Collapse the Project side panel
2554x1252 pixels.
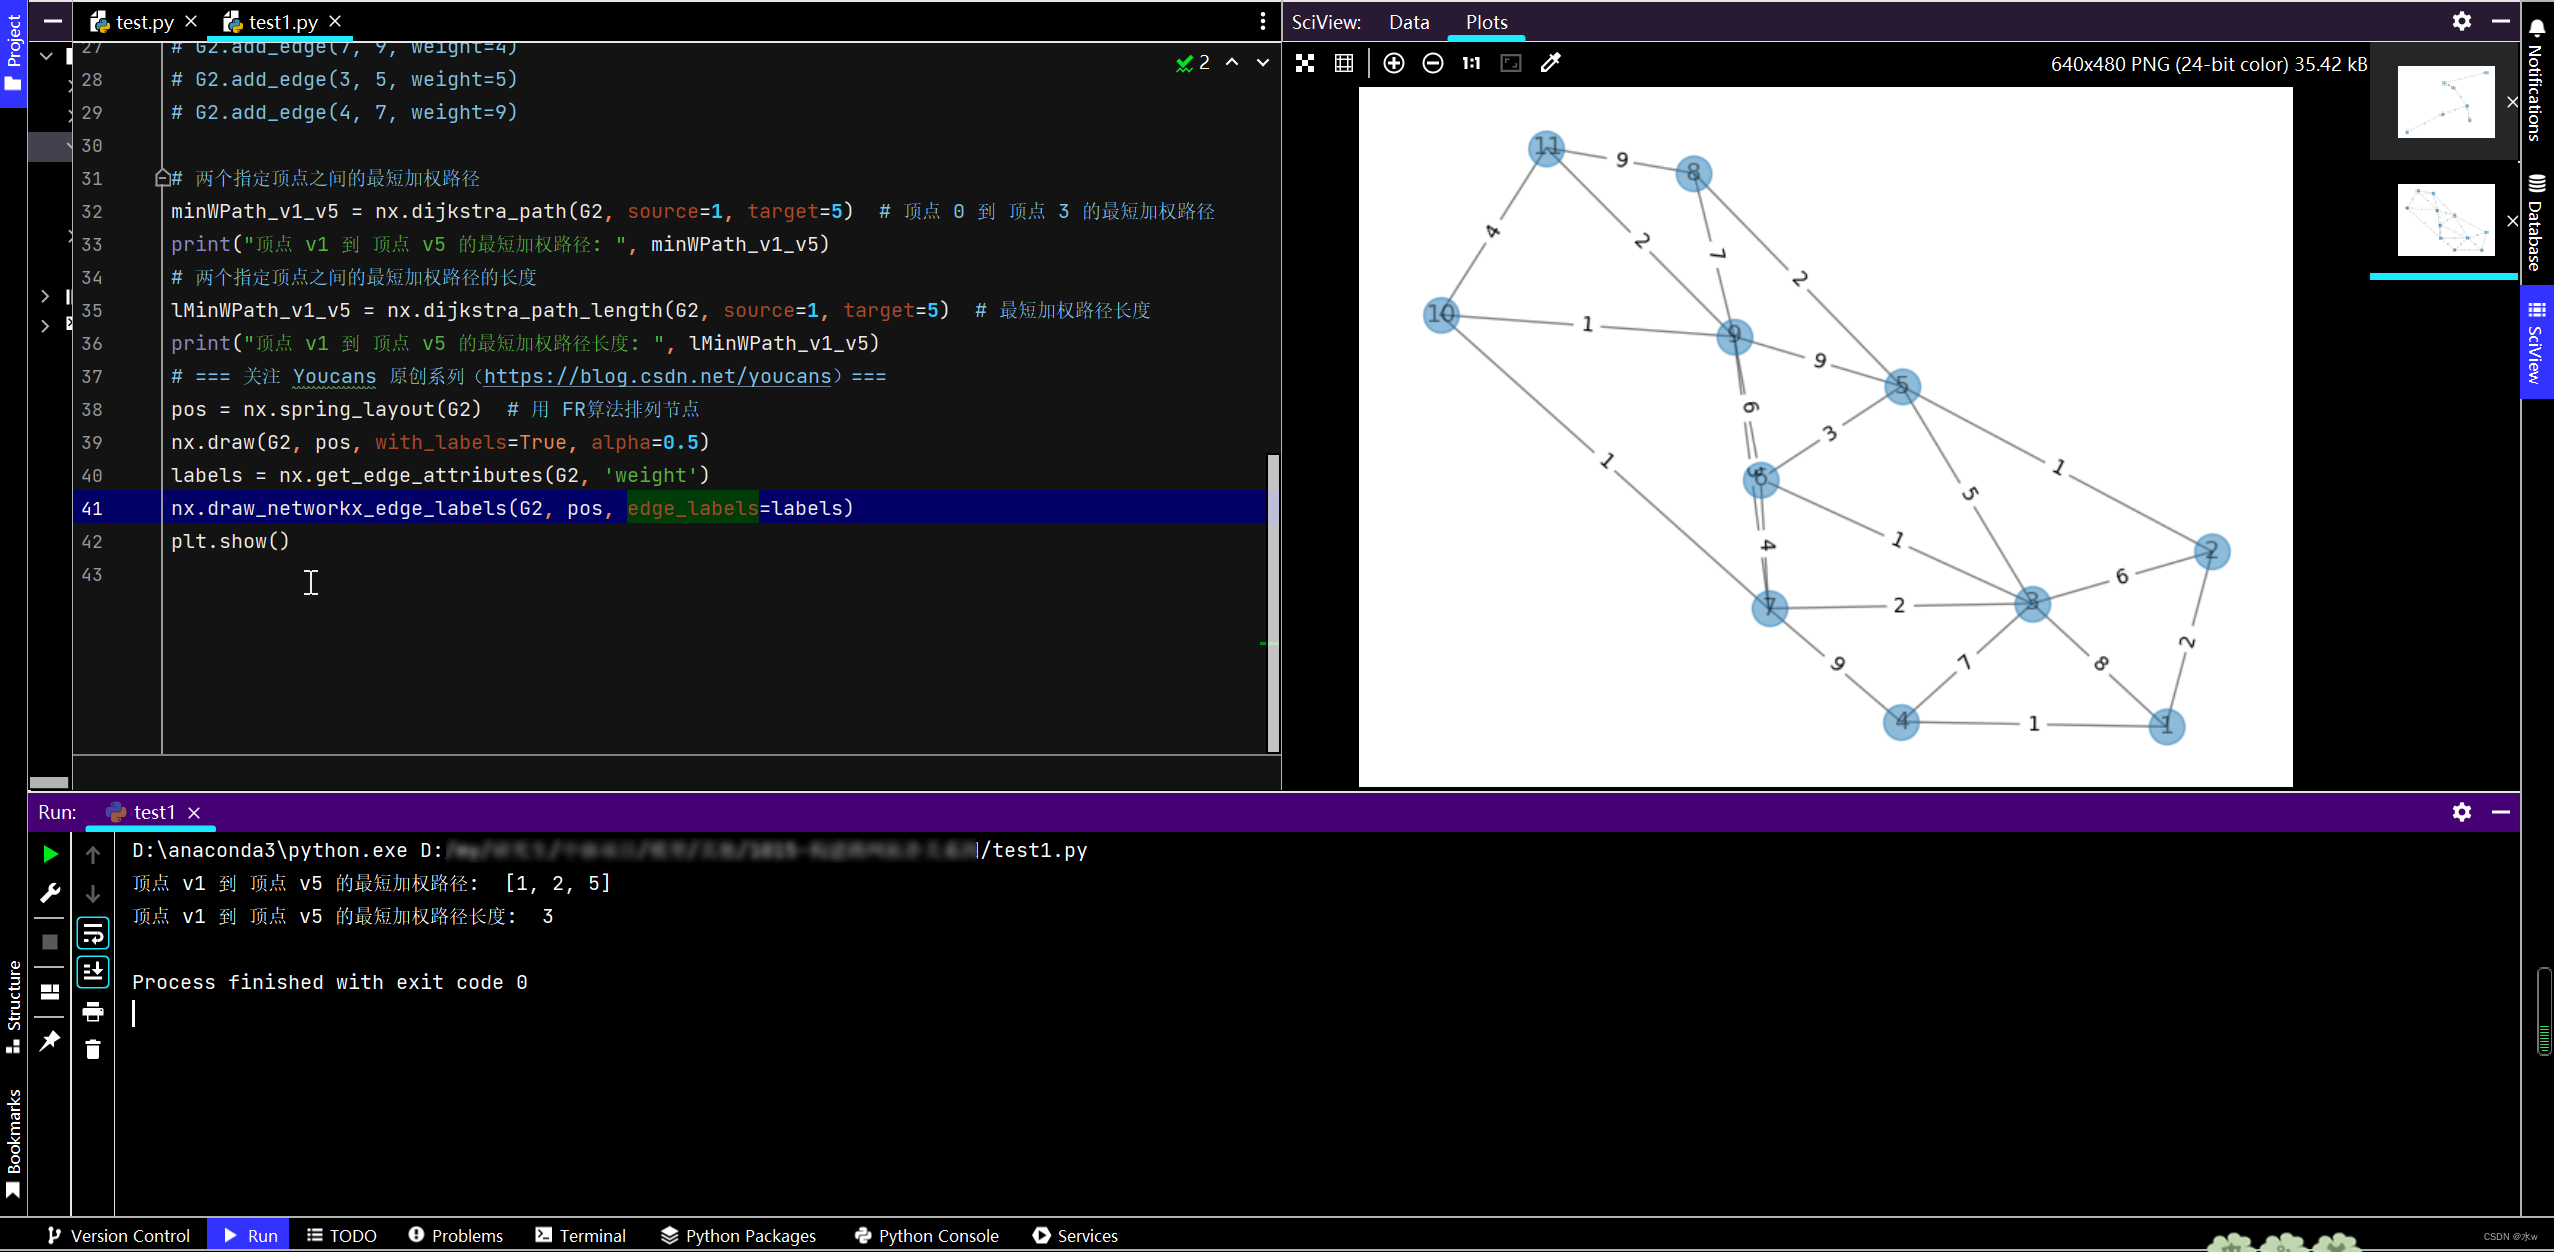pyautogui.click(x=53, y=20)
